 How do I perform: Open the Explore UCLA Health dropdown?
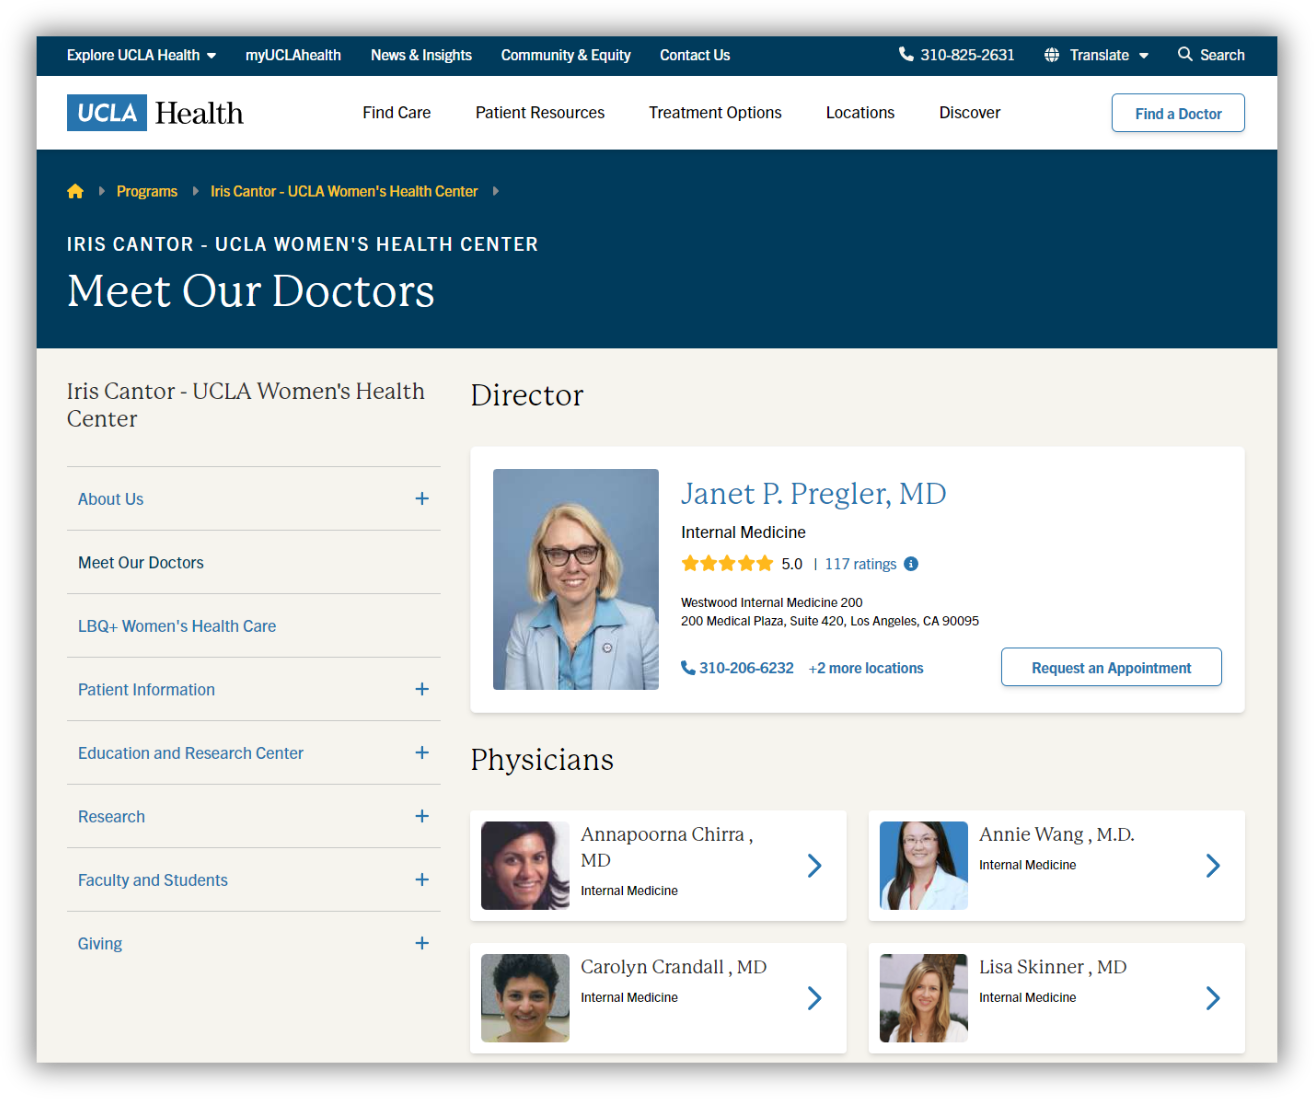[x=141, y=55]
